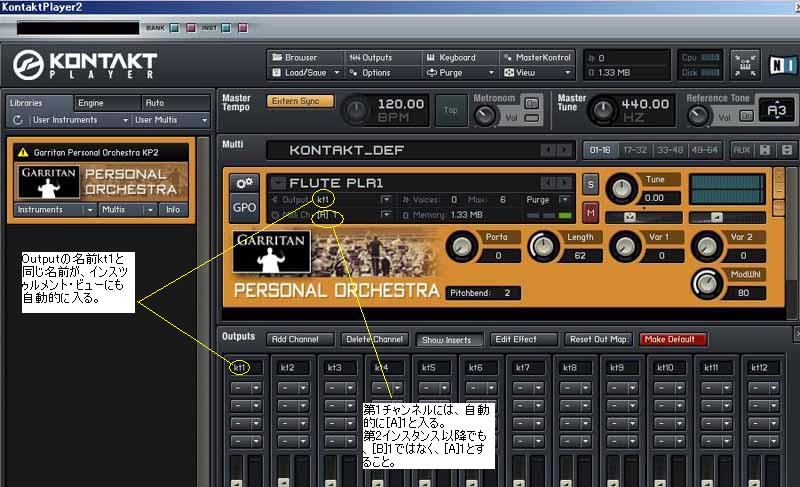
Task: Toggle the Metronome On switch
Action: pyautogui.click(x=532, y=103)
